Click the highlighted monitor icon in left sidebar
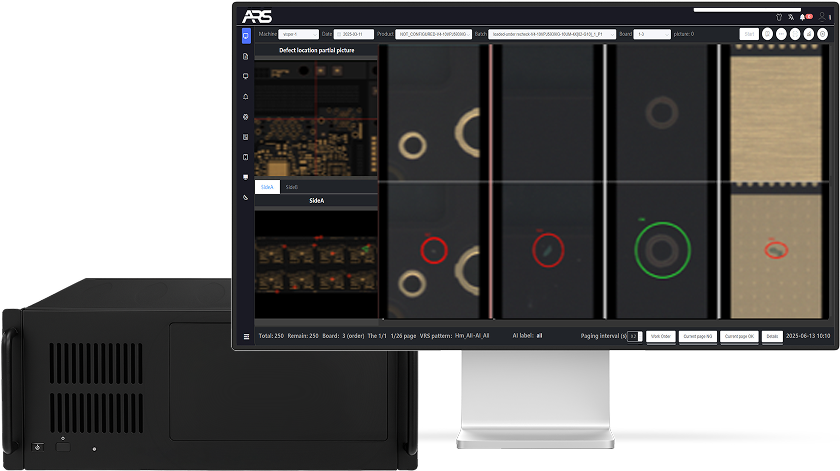This screenshot has height=471, width=840. point(246,36)
